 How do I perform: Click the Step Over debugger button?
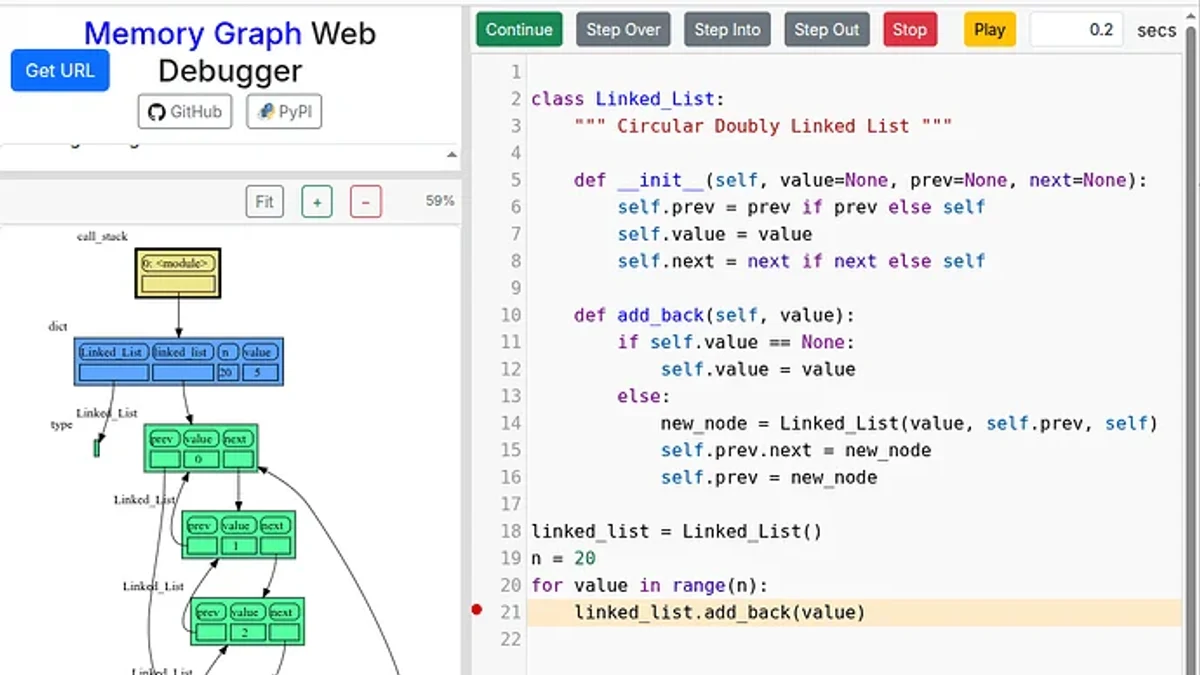coord(623,30)
